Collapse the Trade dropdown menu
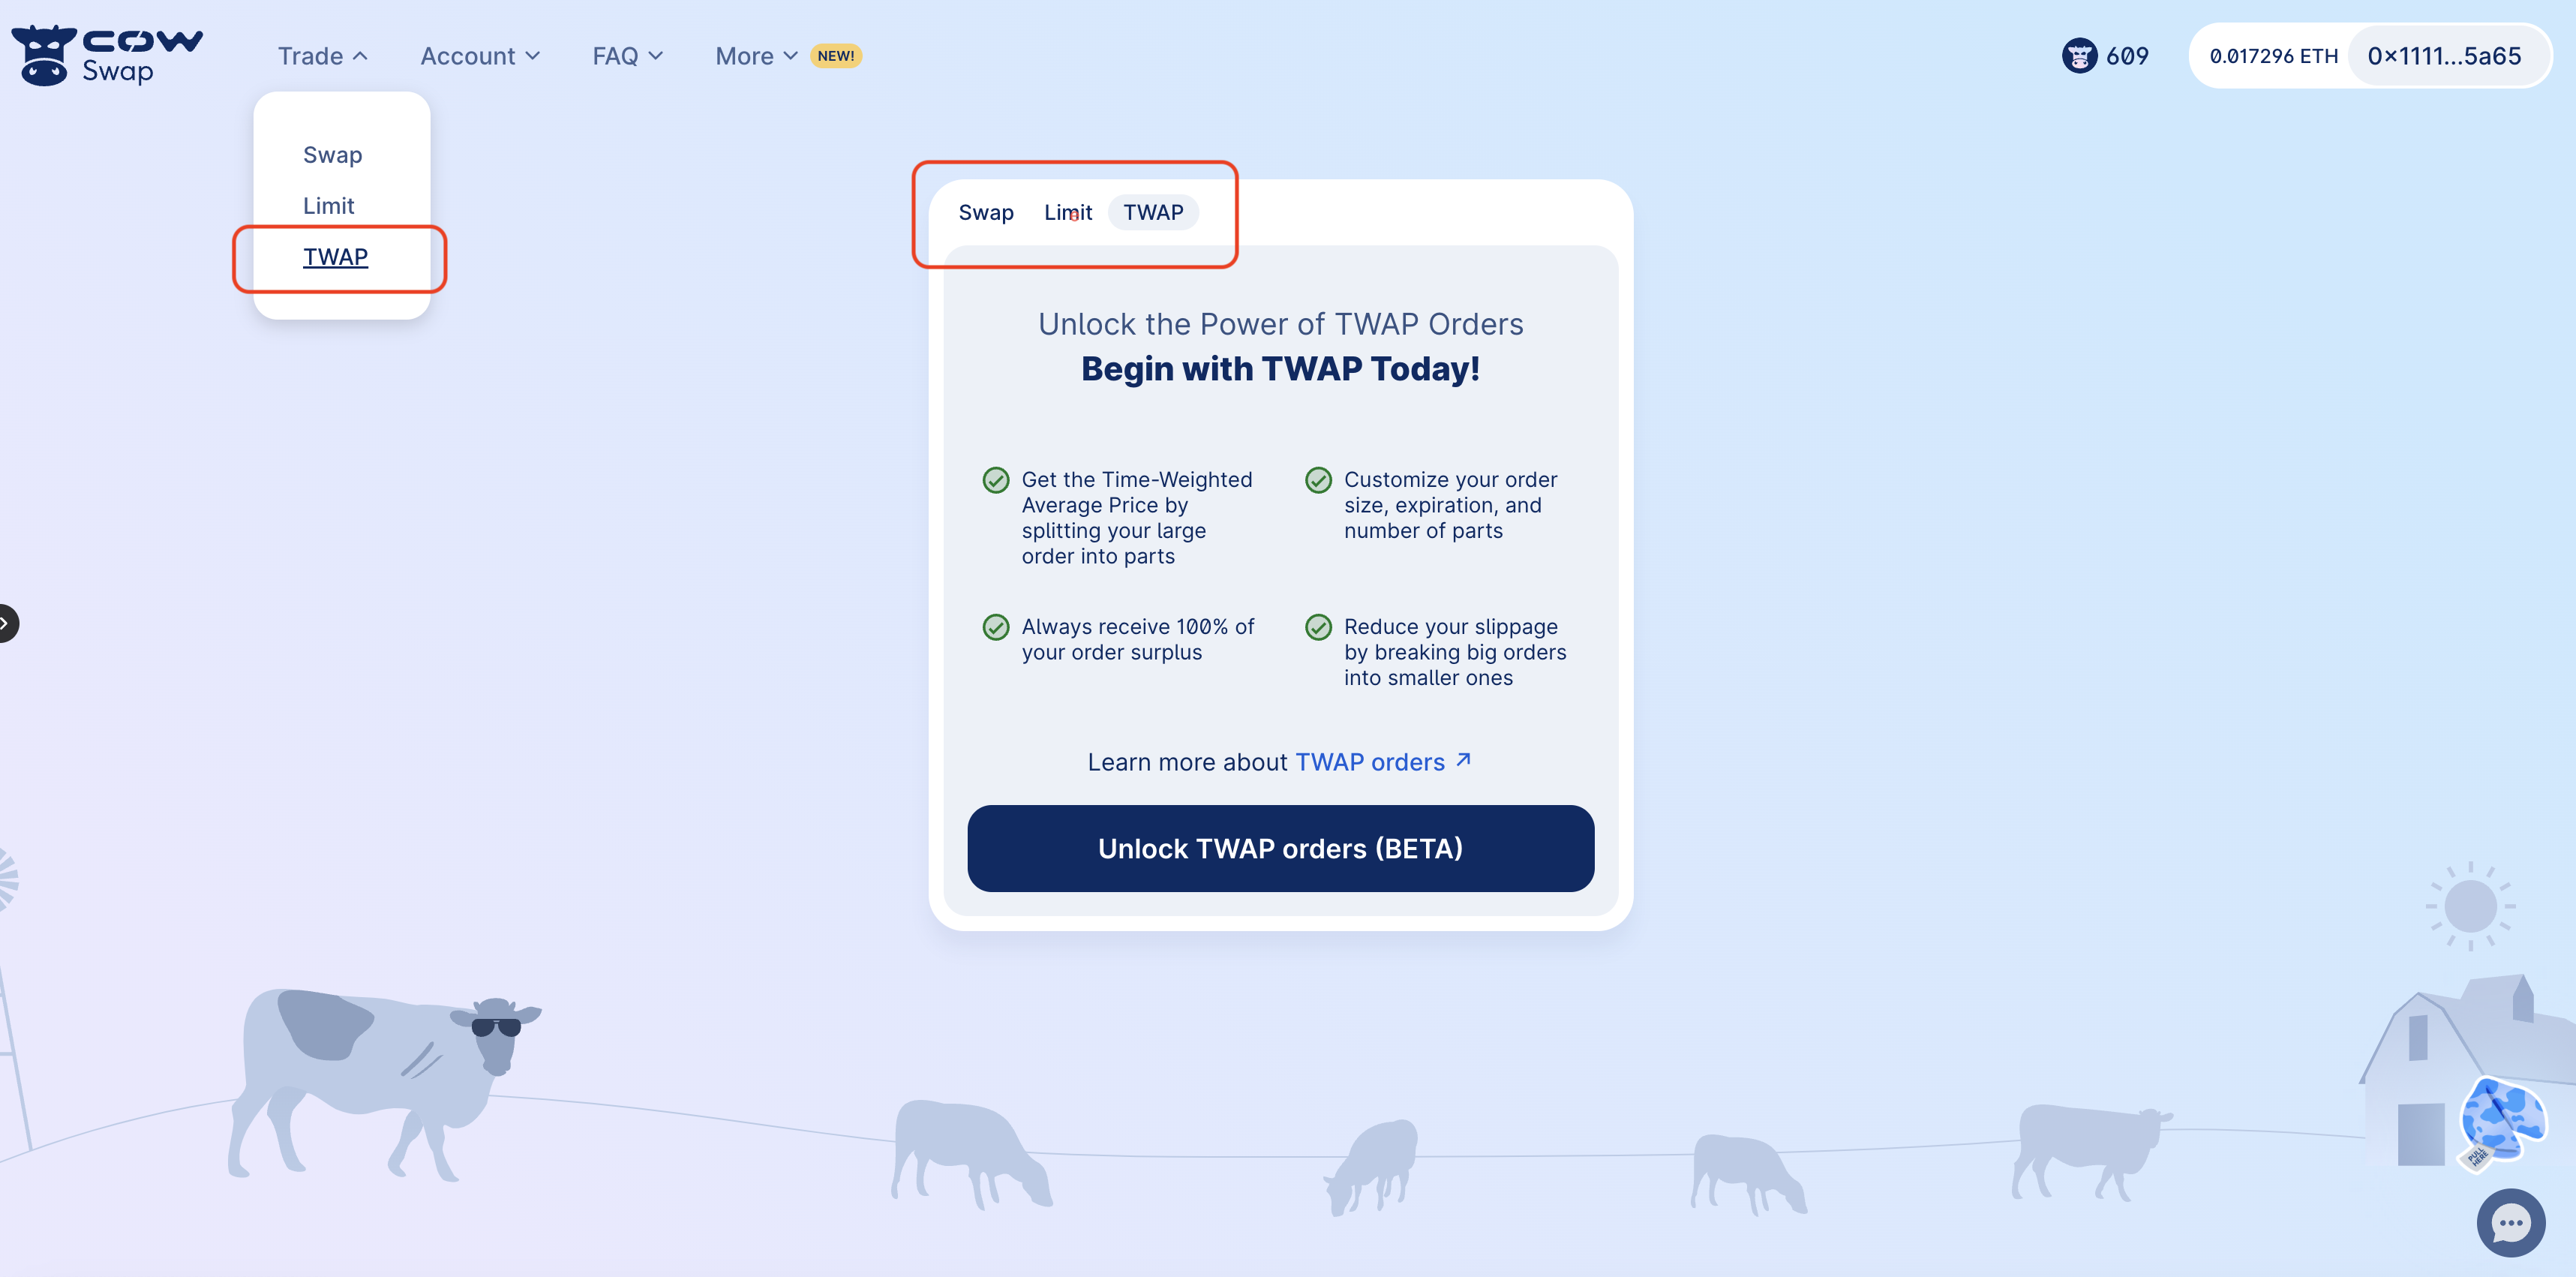 coord(322,56)
